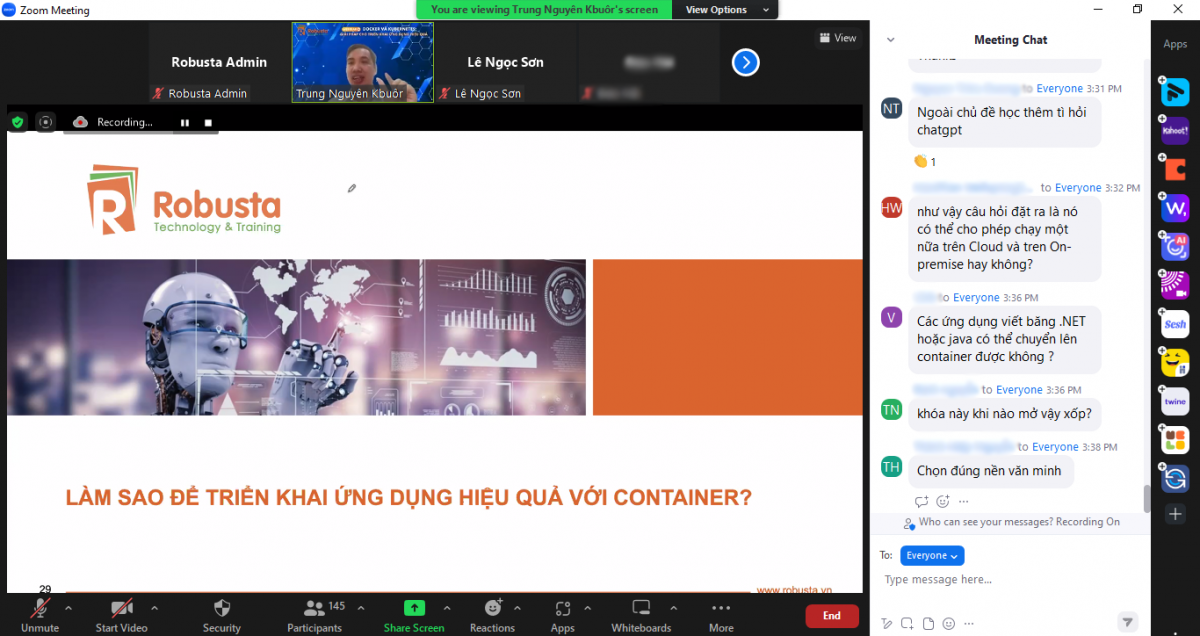Click the recording indicator circle icon
This screenshot has width=1200, height=636.
click(45, 122)
